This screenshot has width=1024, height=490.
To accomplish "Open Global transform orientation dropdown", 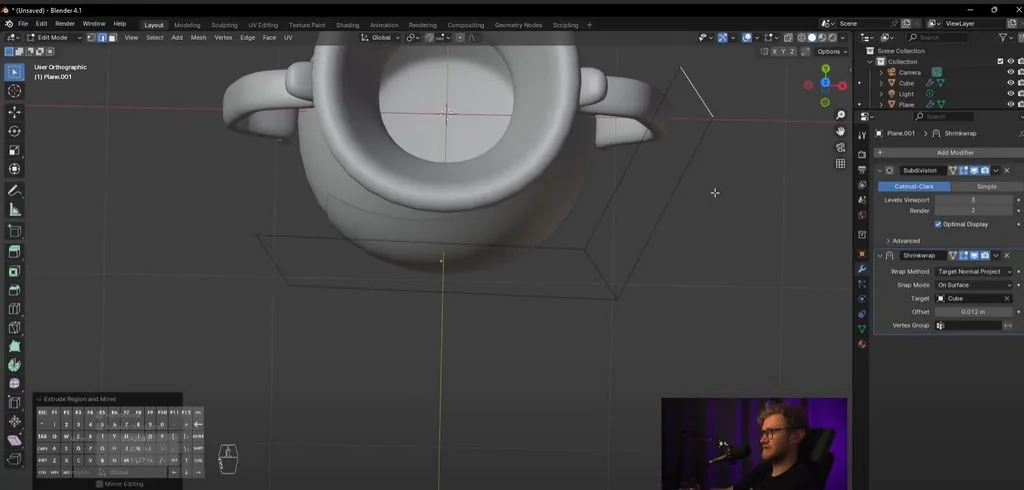I will (x=381, y=38).
